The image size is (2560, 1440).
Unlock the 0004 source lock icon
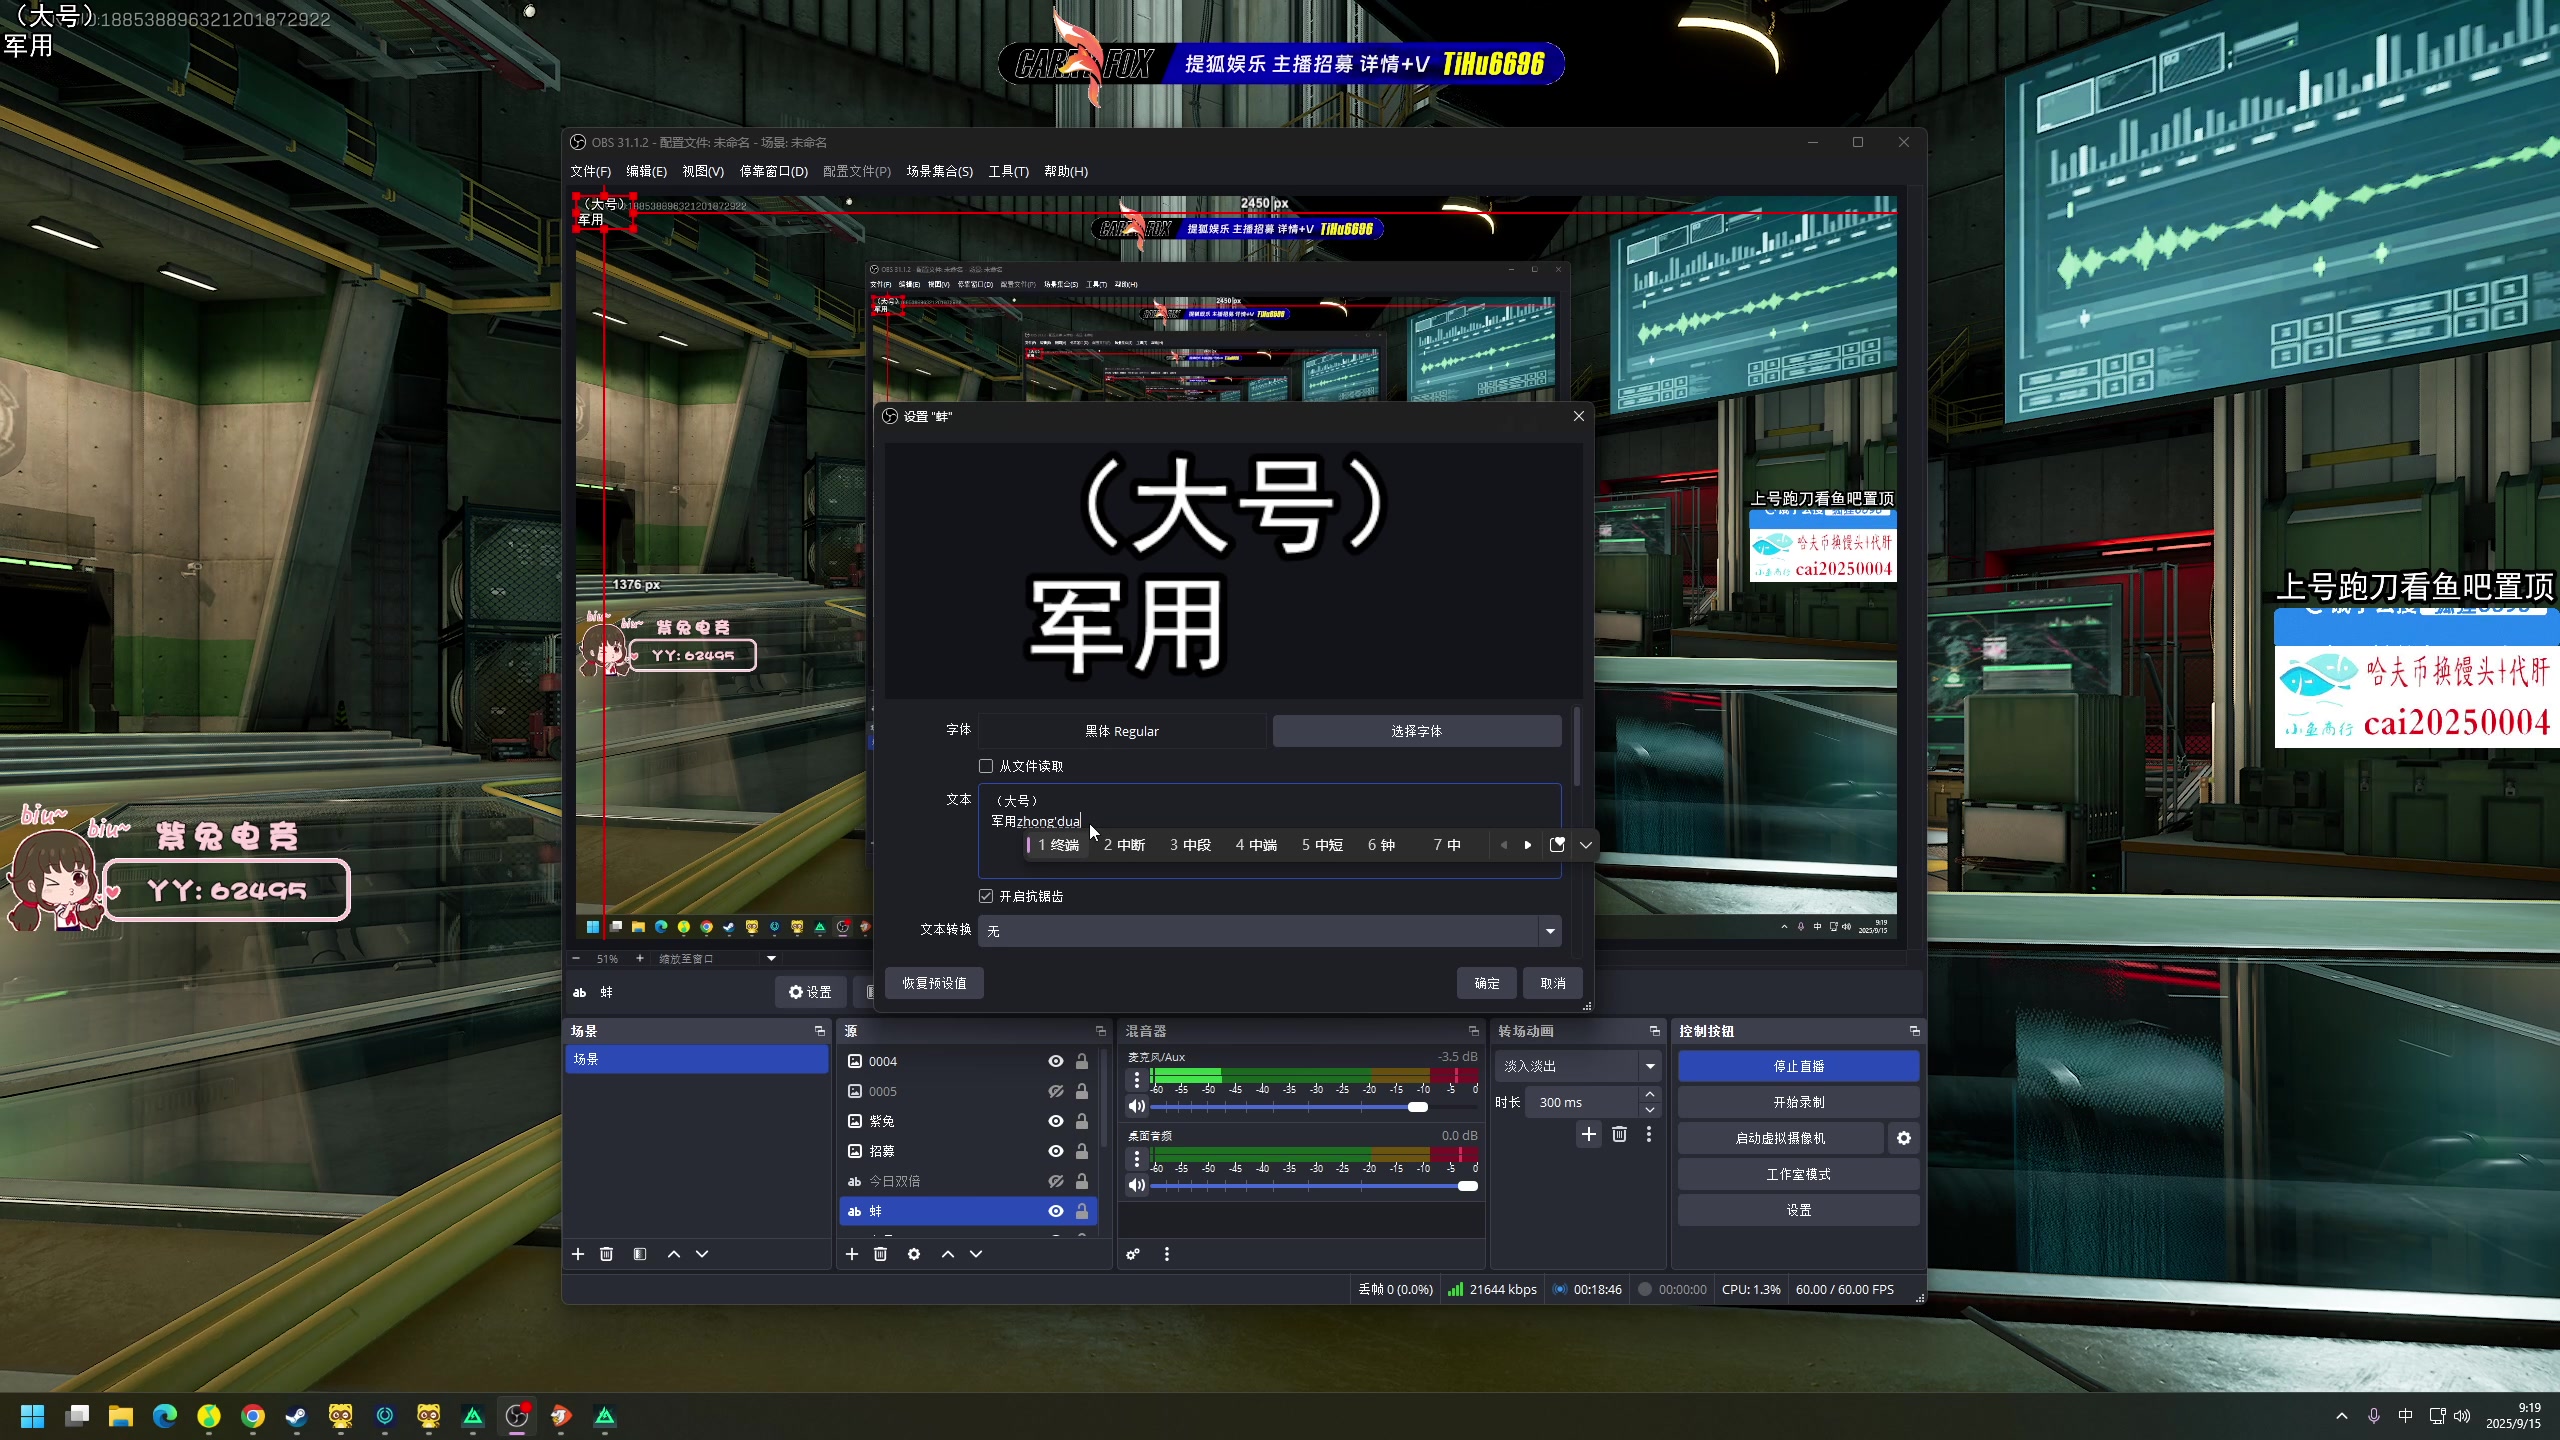(x=1082, y=1061)
